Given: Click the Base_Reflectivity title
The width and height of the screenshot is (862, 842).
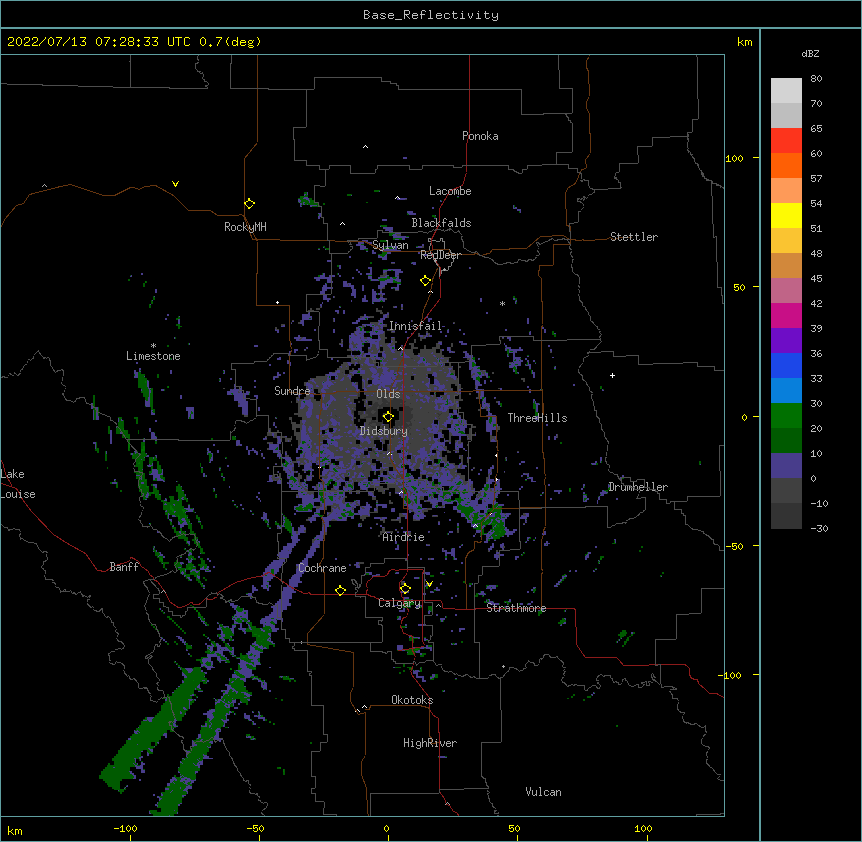Looking at the screenshot, I should (431, 15).
